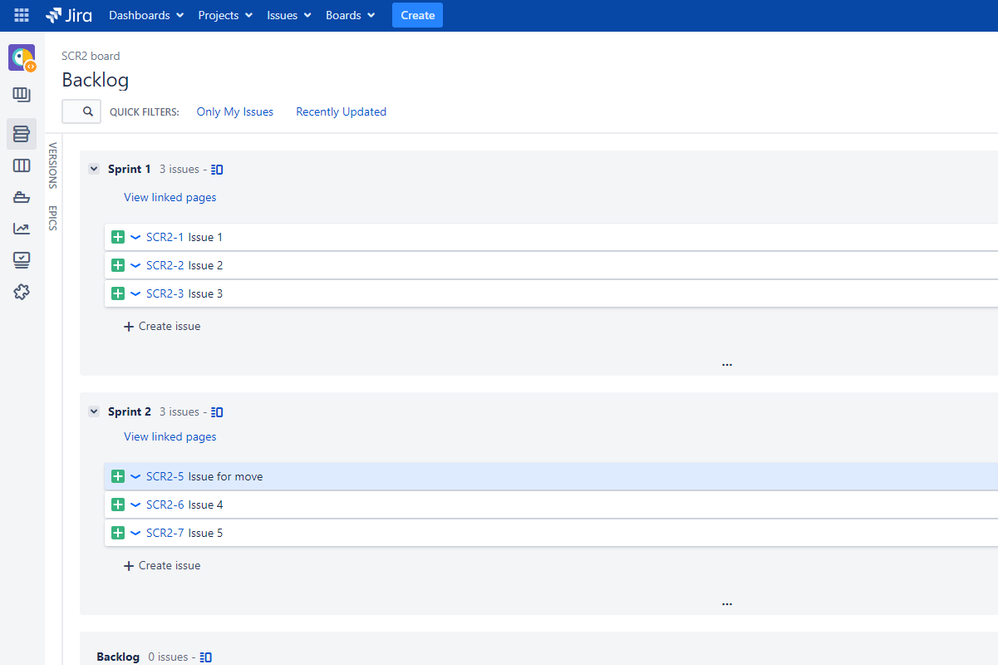Toggle the Recently Updated quick filter
The width and height of the screenshot is (998, 665).
click(x=341, y=112)
